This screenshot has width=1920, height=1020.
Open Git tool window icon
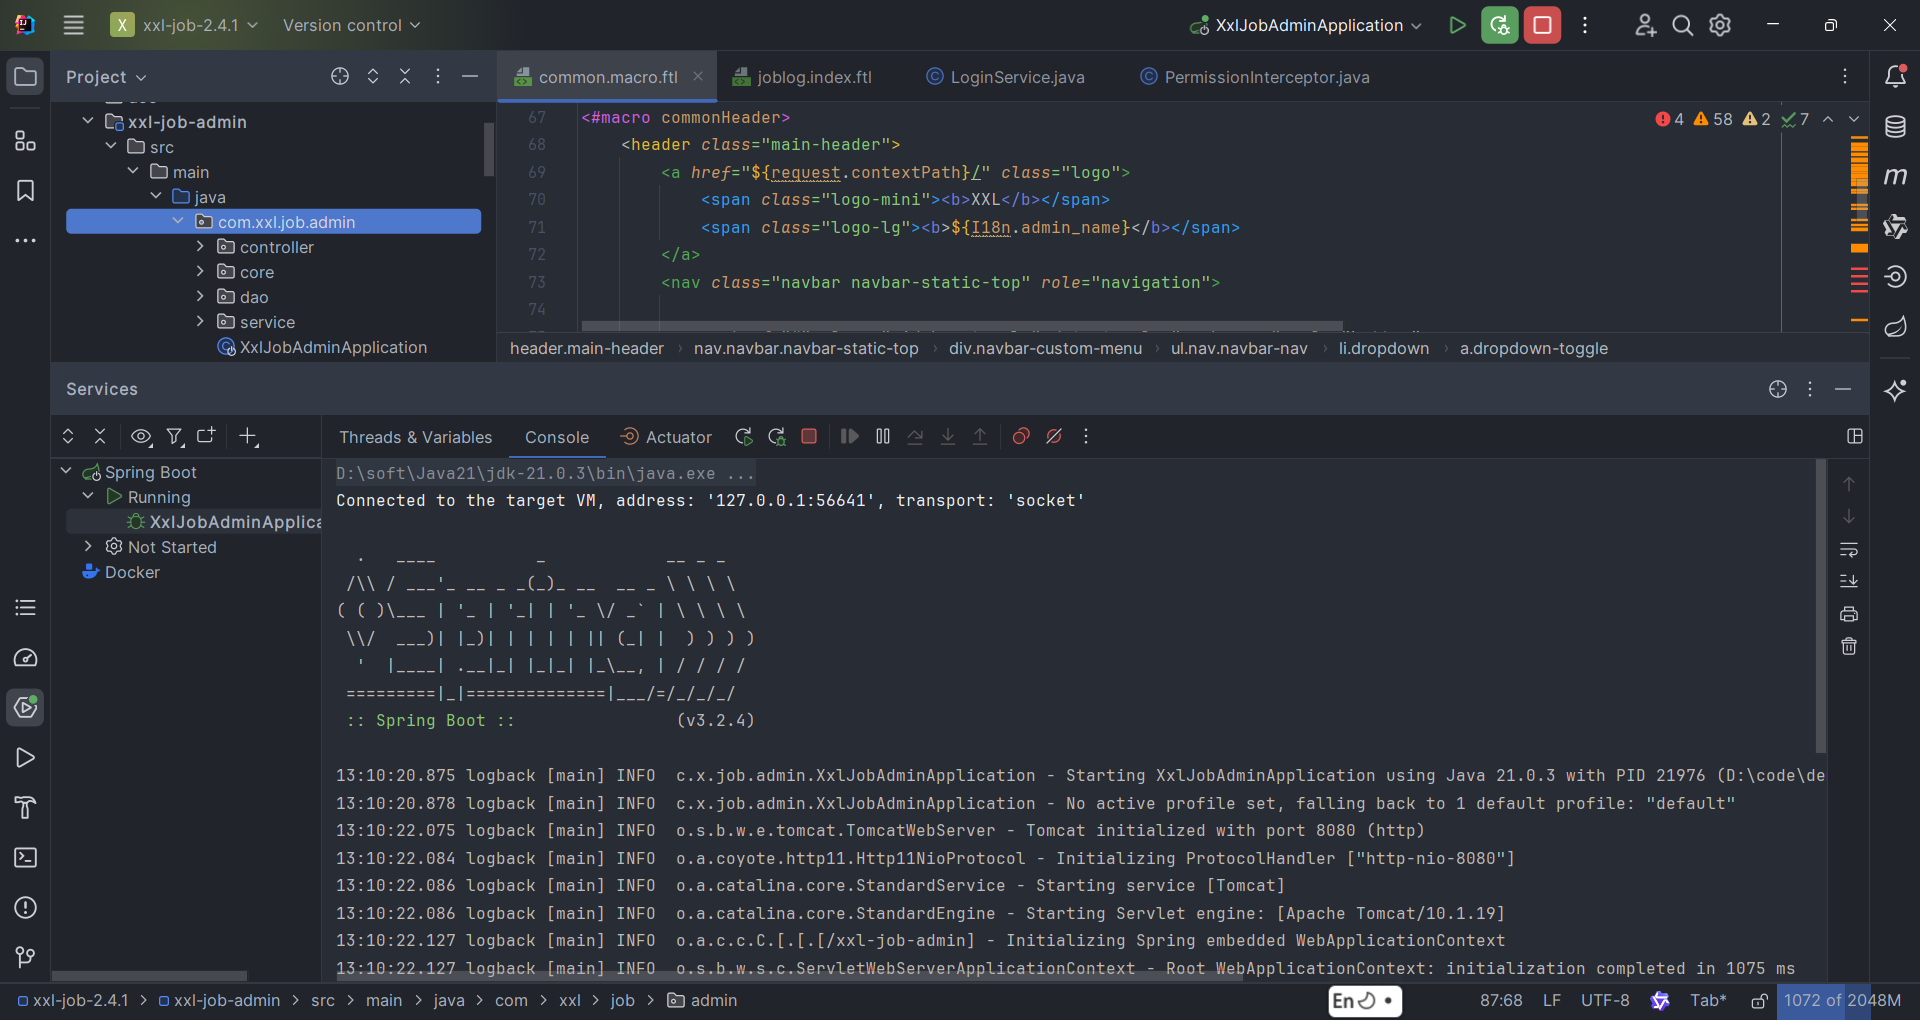point(26,958)
